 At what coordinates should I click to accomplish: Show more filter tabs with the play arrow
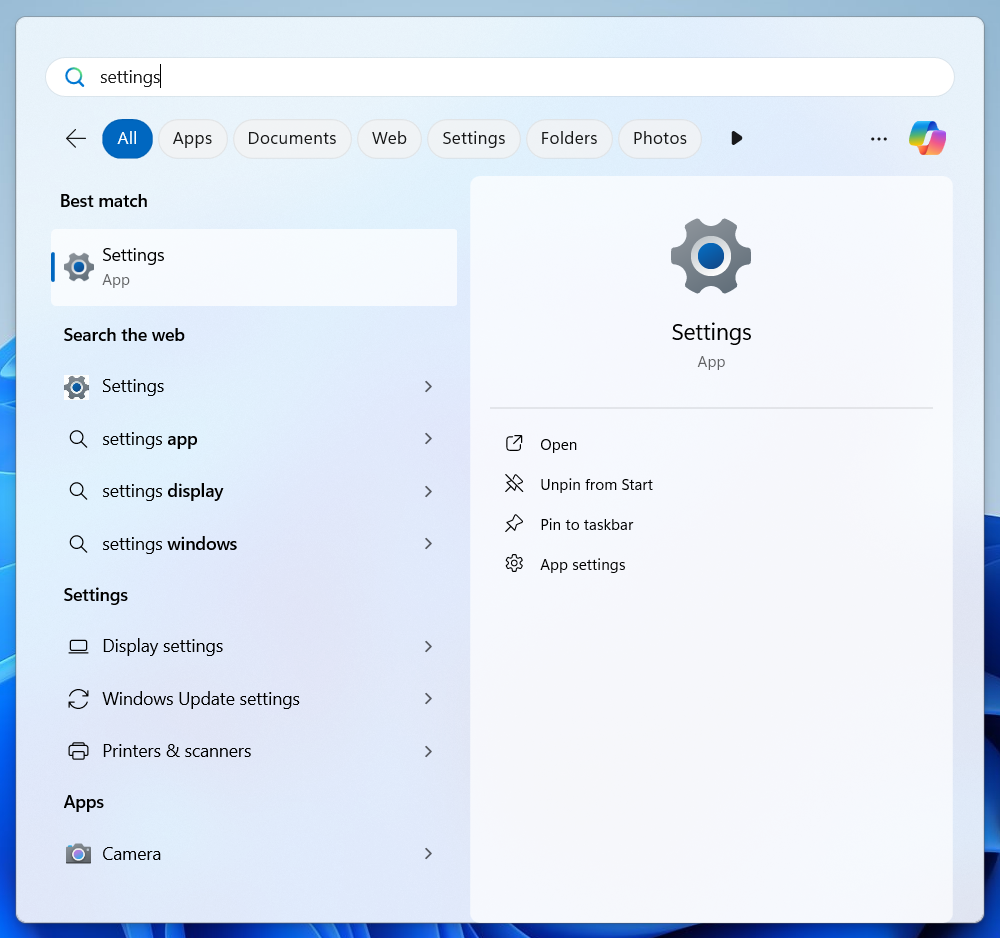point(737,138)
